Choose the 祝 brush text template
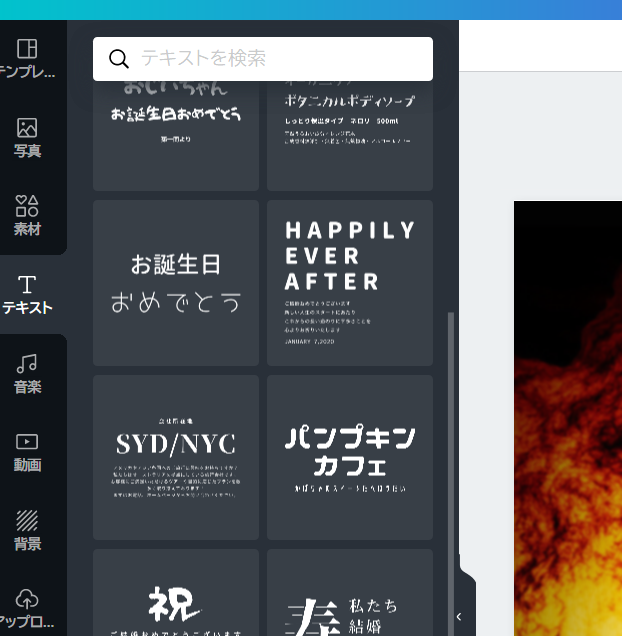The height and width of the screenshot is (636, 622). [176, 593]
